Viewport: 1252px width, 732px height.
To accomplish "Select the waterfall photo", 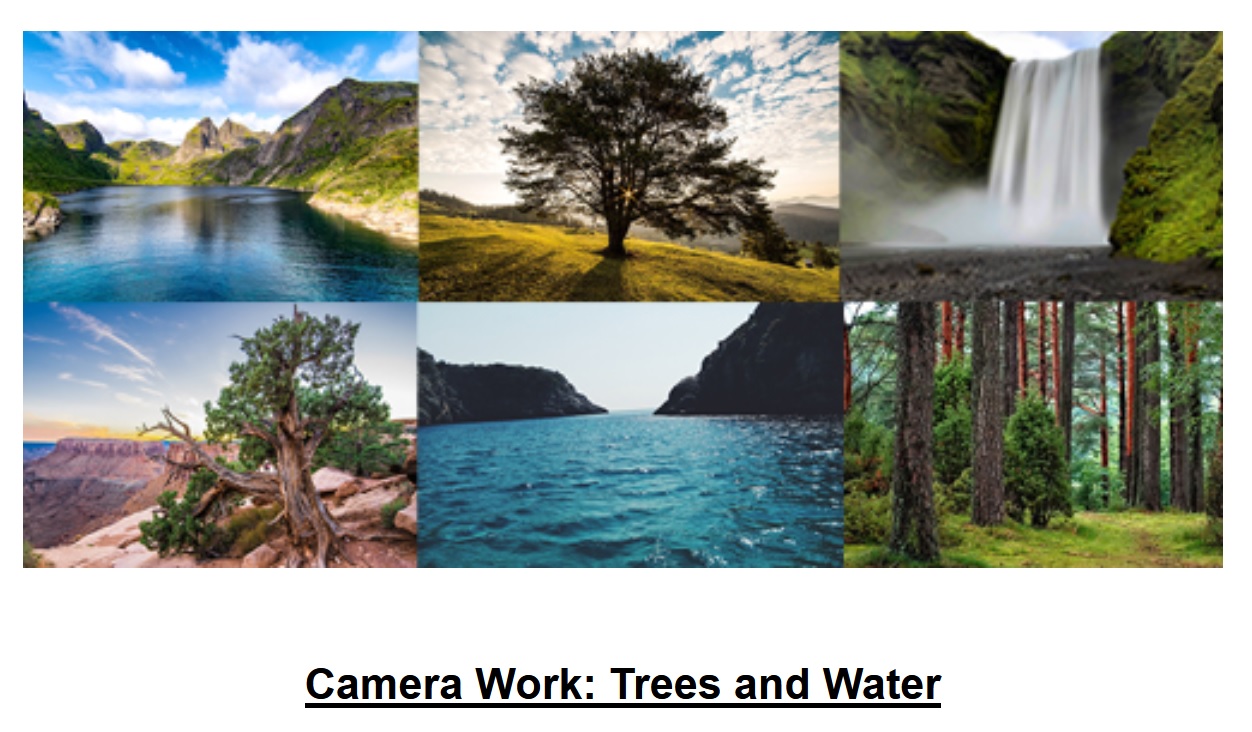I will point(1031,166).
